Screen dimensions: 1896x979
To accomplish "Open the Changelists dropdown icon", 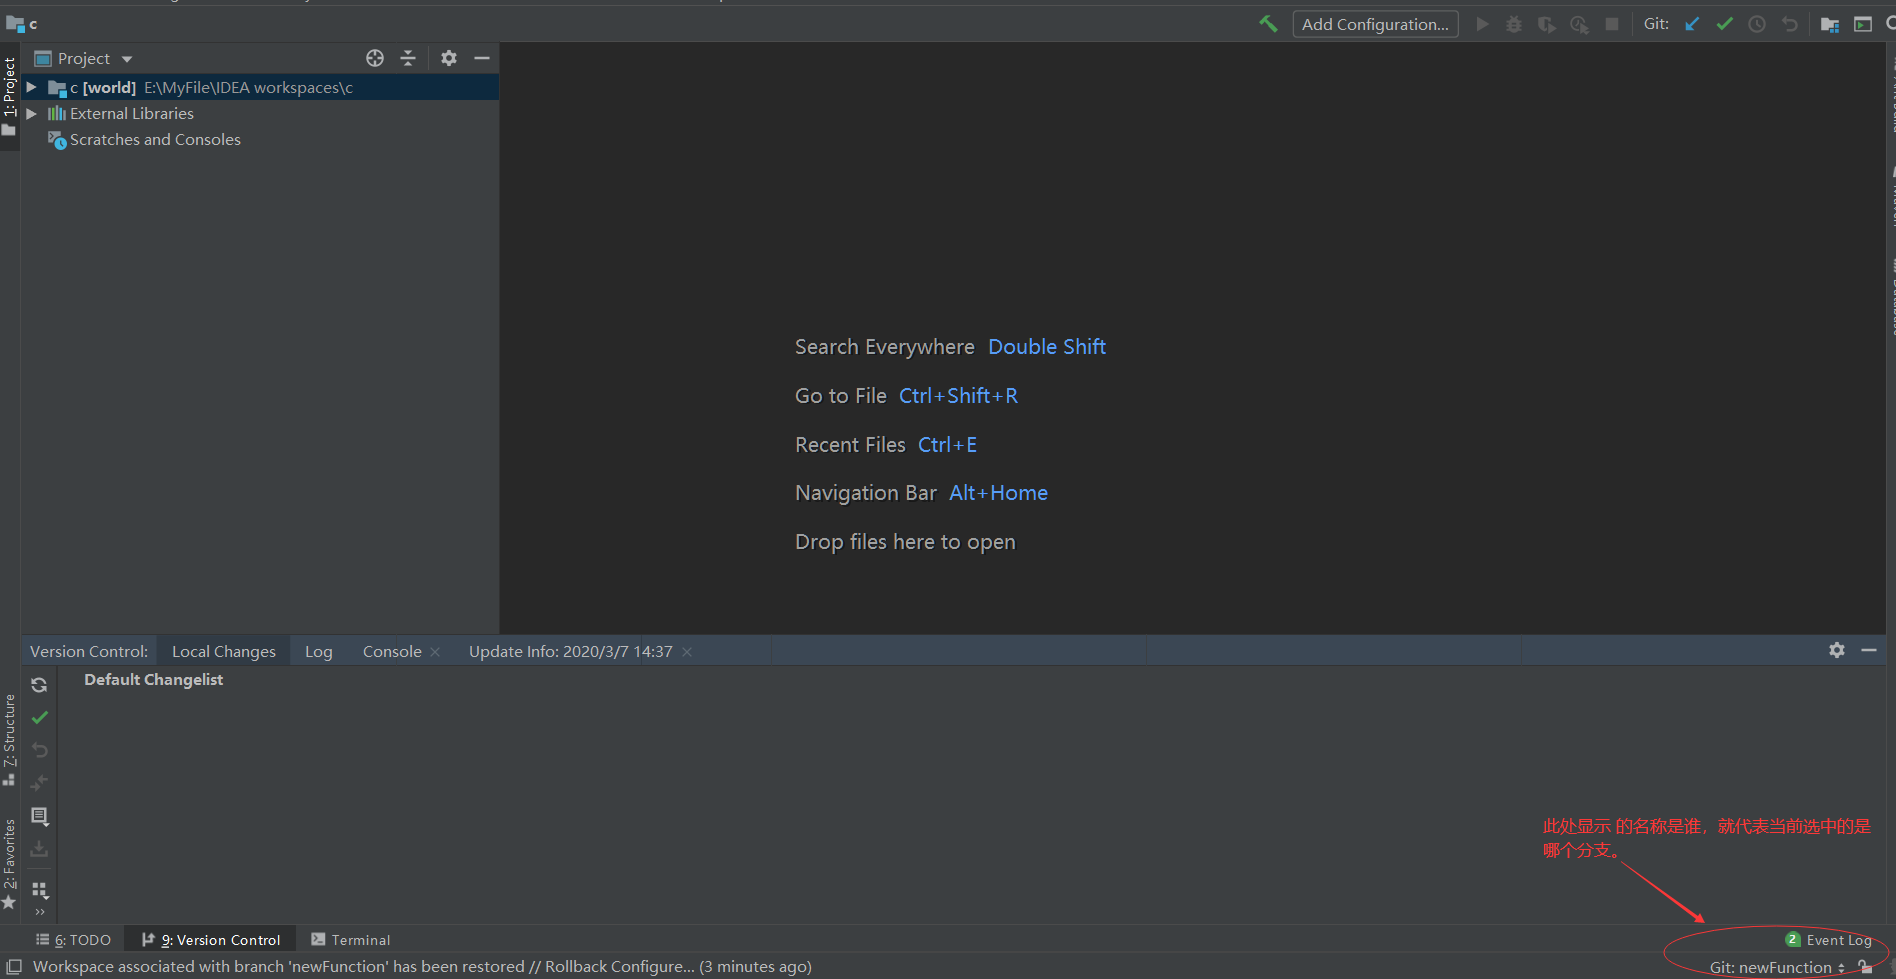I will click(39, 816).
